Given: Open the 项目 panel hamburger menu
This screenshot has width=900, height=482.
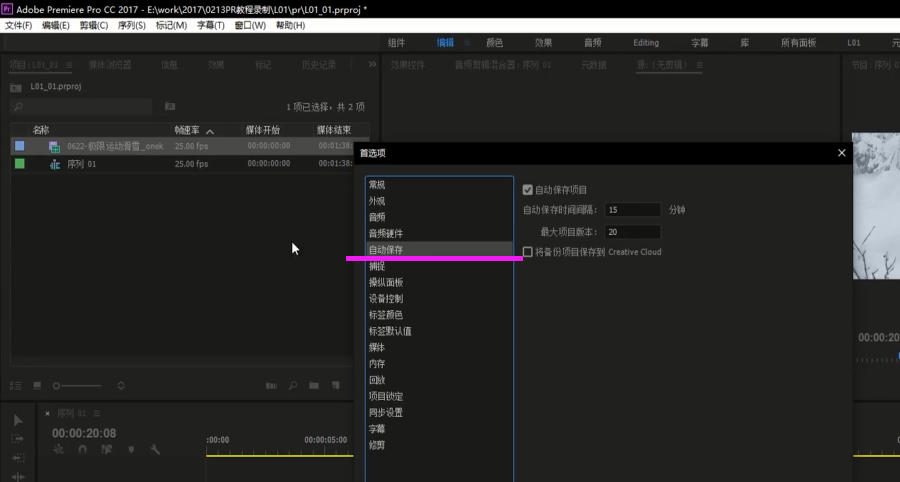Looking at the screenshot, I should 69,65.
